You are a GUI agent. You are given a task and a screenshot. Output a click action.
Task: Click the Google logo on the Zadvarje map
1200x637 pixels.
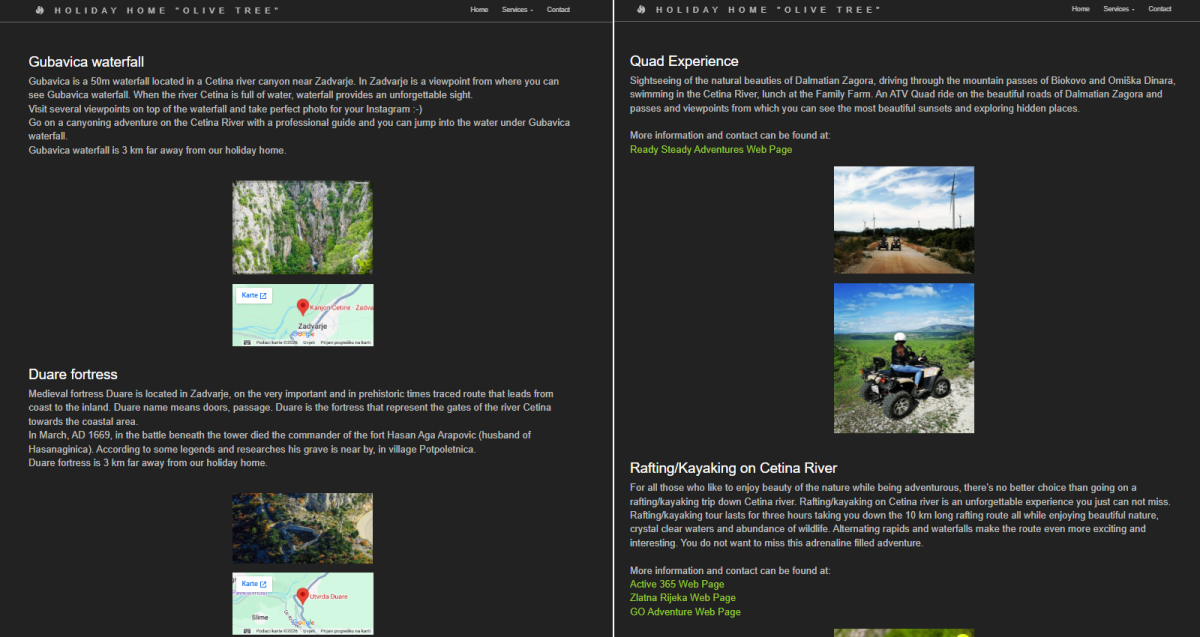coord(303,333)
